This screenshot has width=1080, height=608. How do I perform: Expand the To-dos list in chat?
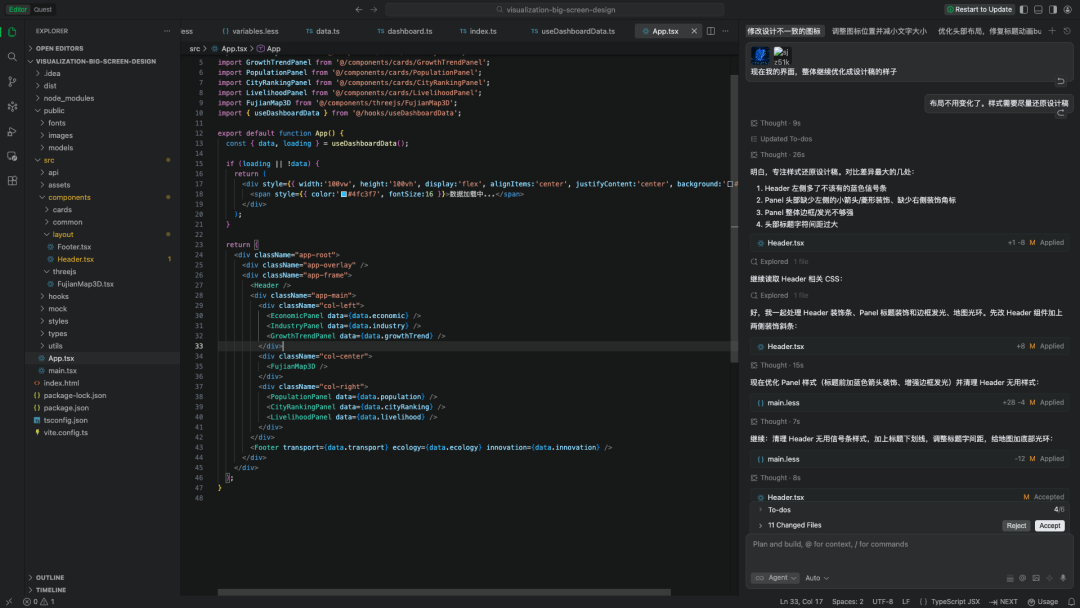(x=778, y=510)
